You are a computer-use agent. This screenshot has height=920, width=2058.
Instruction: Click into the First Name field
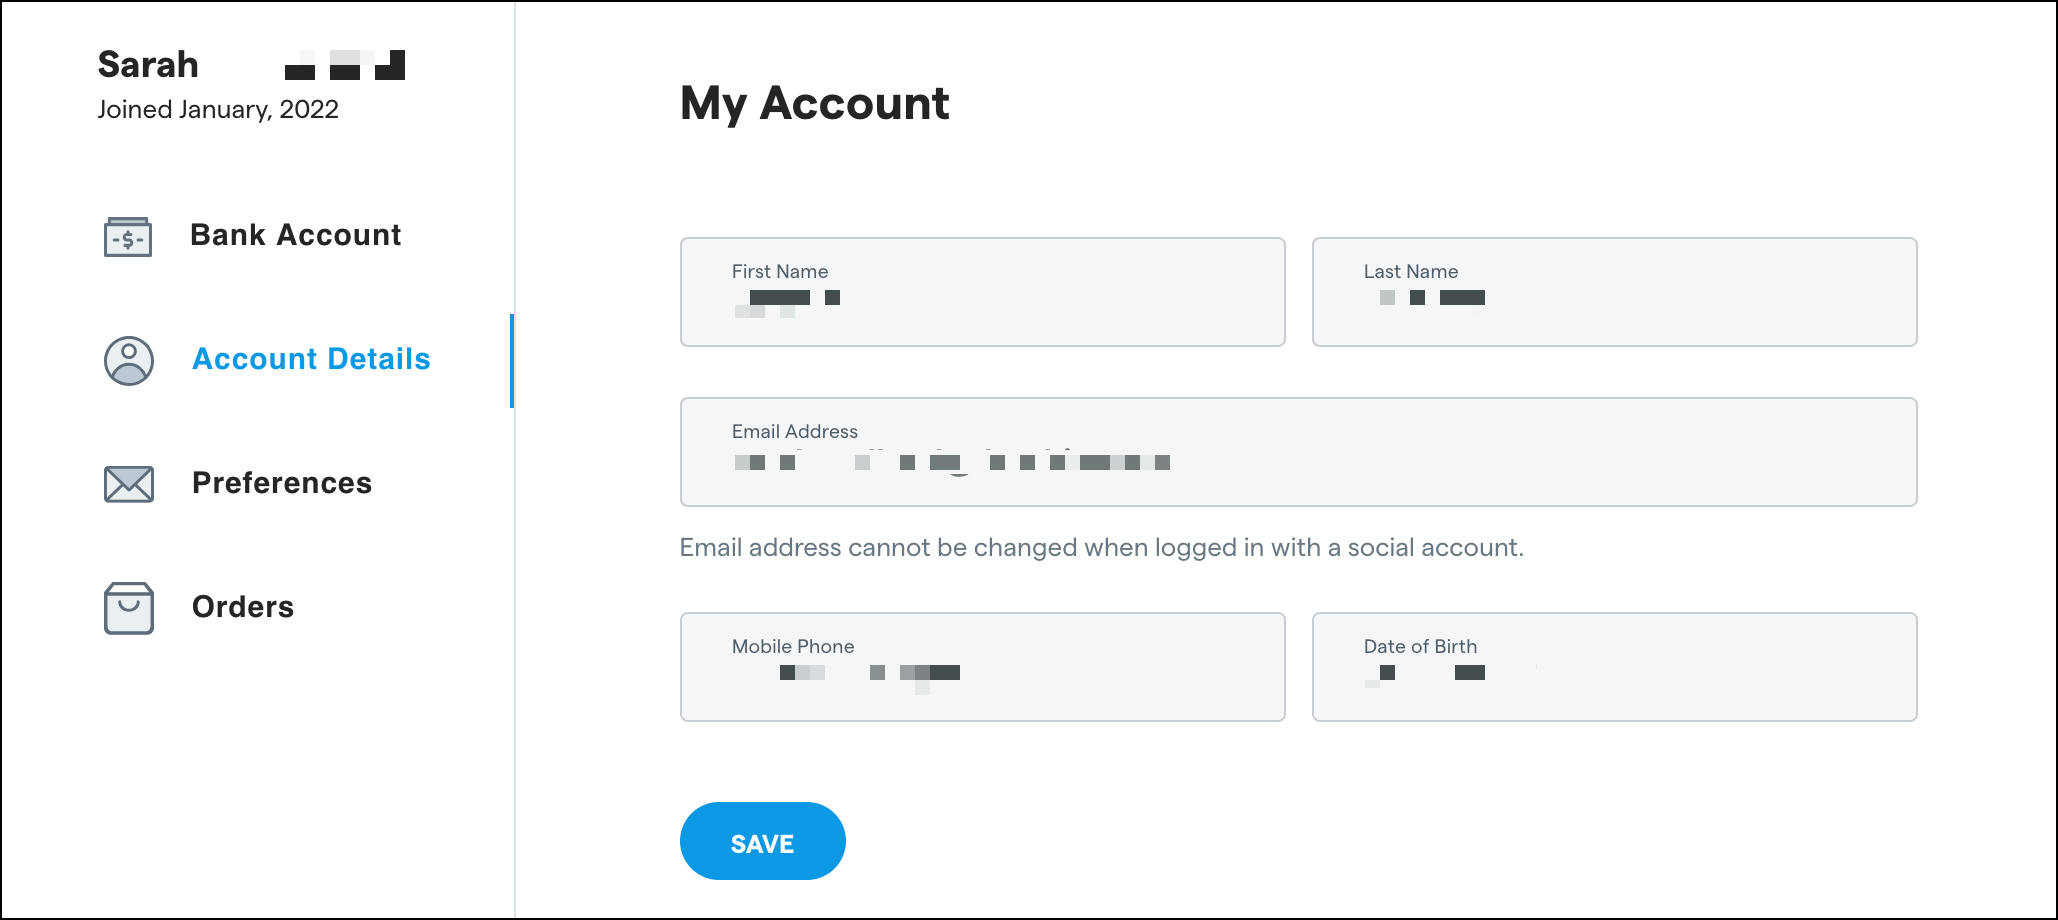[x=982, y=292]
